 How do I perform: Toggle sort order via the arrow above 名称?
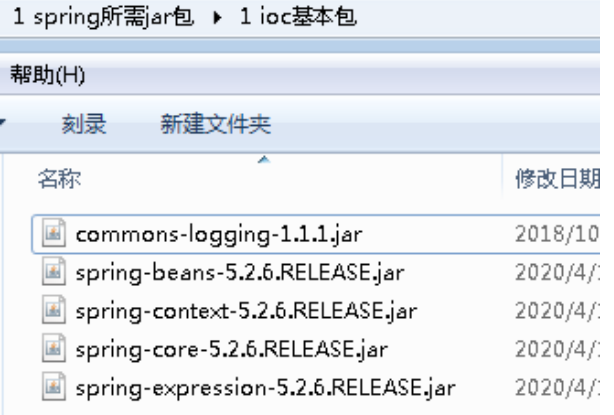tap(264, 159)
